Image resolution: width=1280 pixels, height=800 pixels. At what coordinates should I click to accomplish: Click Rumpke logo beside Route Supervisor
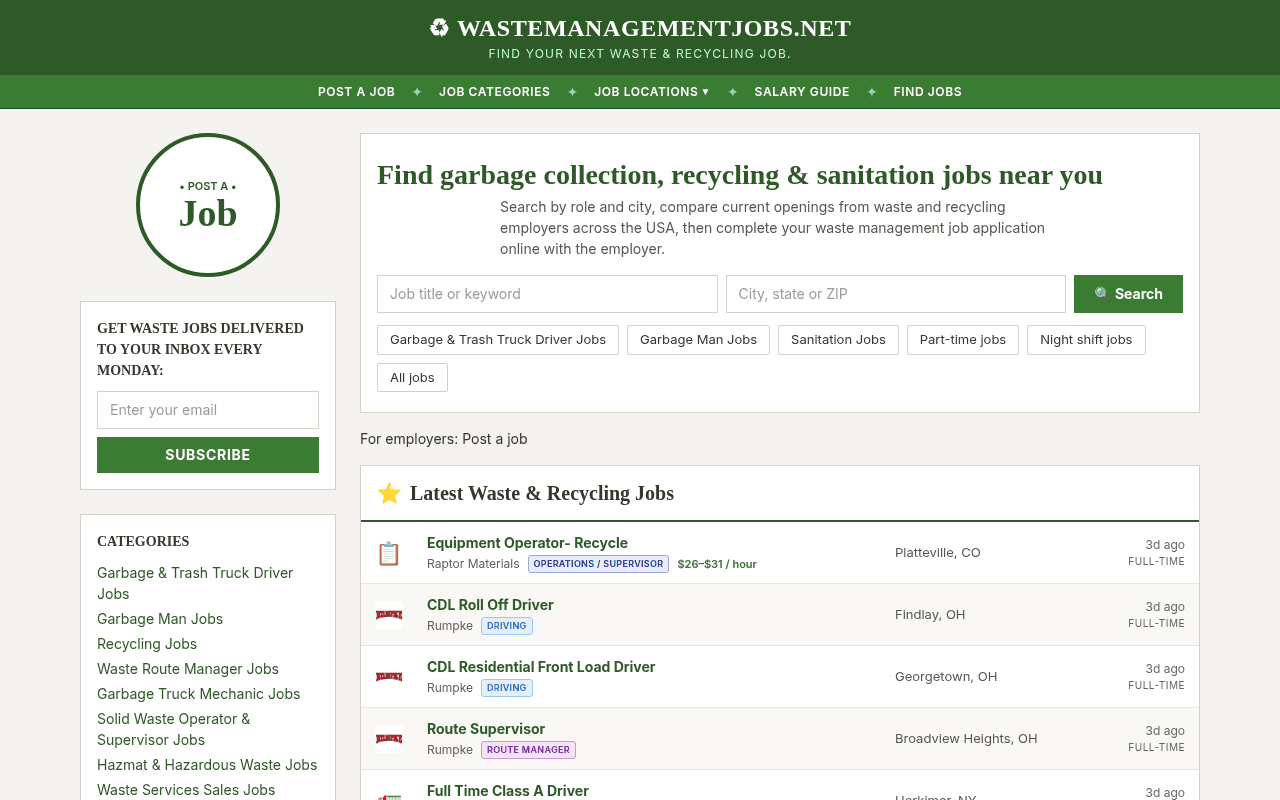tap(389, 739)
